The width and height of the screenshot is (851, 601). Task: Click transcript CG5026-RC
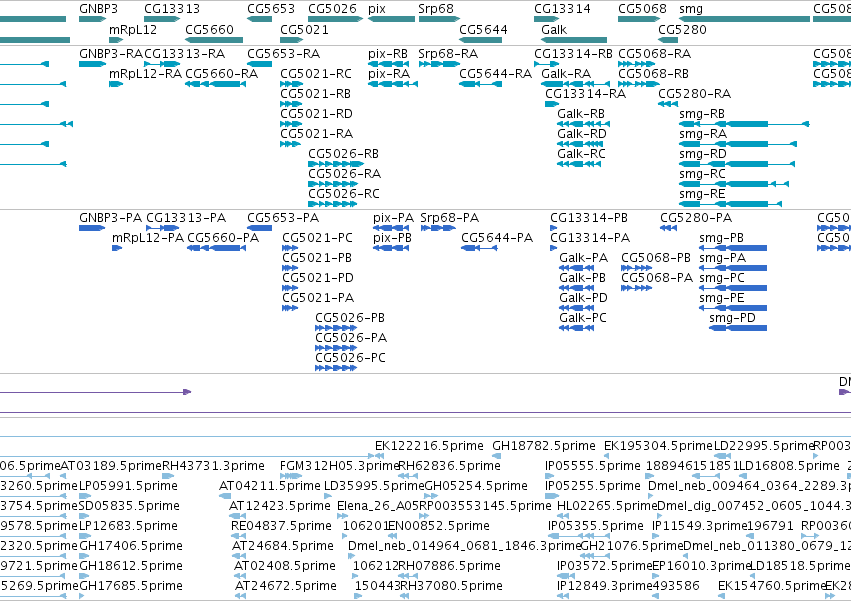pyautogui.click(x=333, y=204)
